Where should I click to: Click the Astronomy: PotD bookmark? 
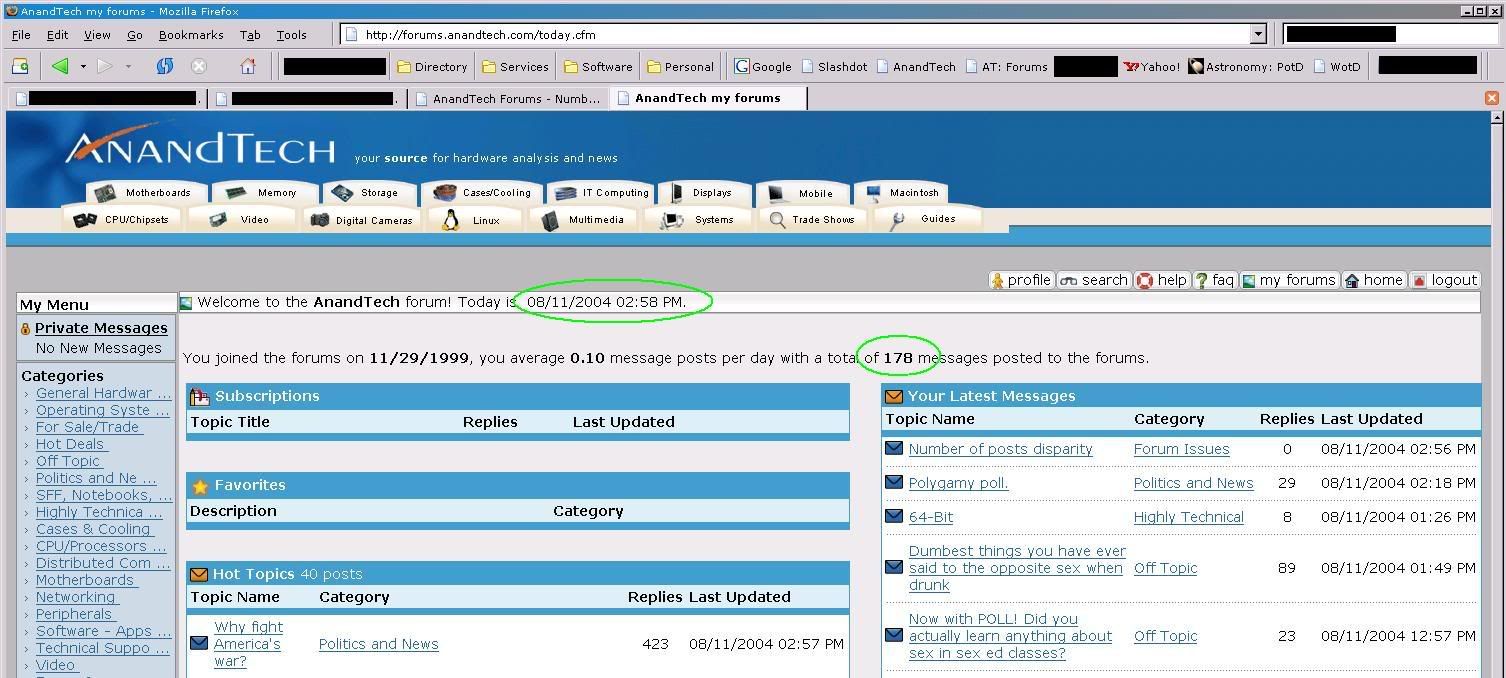click(1246, 67)
